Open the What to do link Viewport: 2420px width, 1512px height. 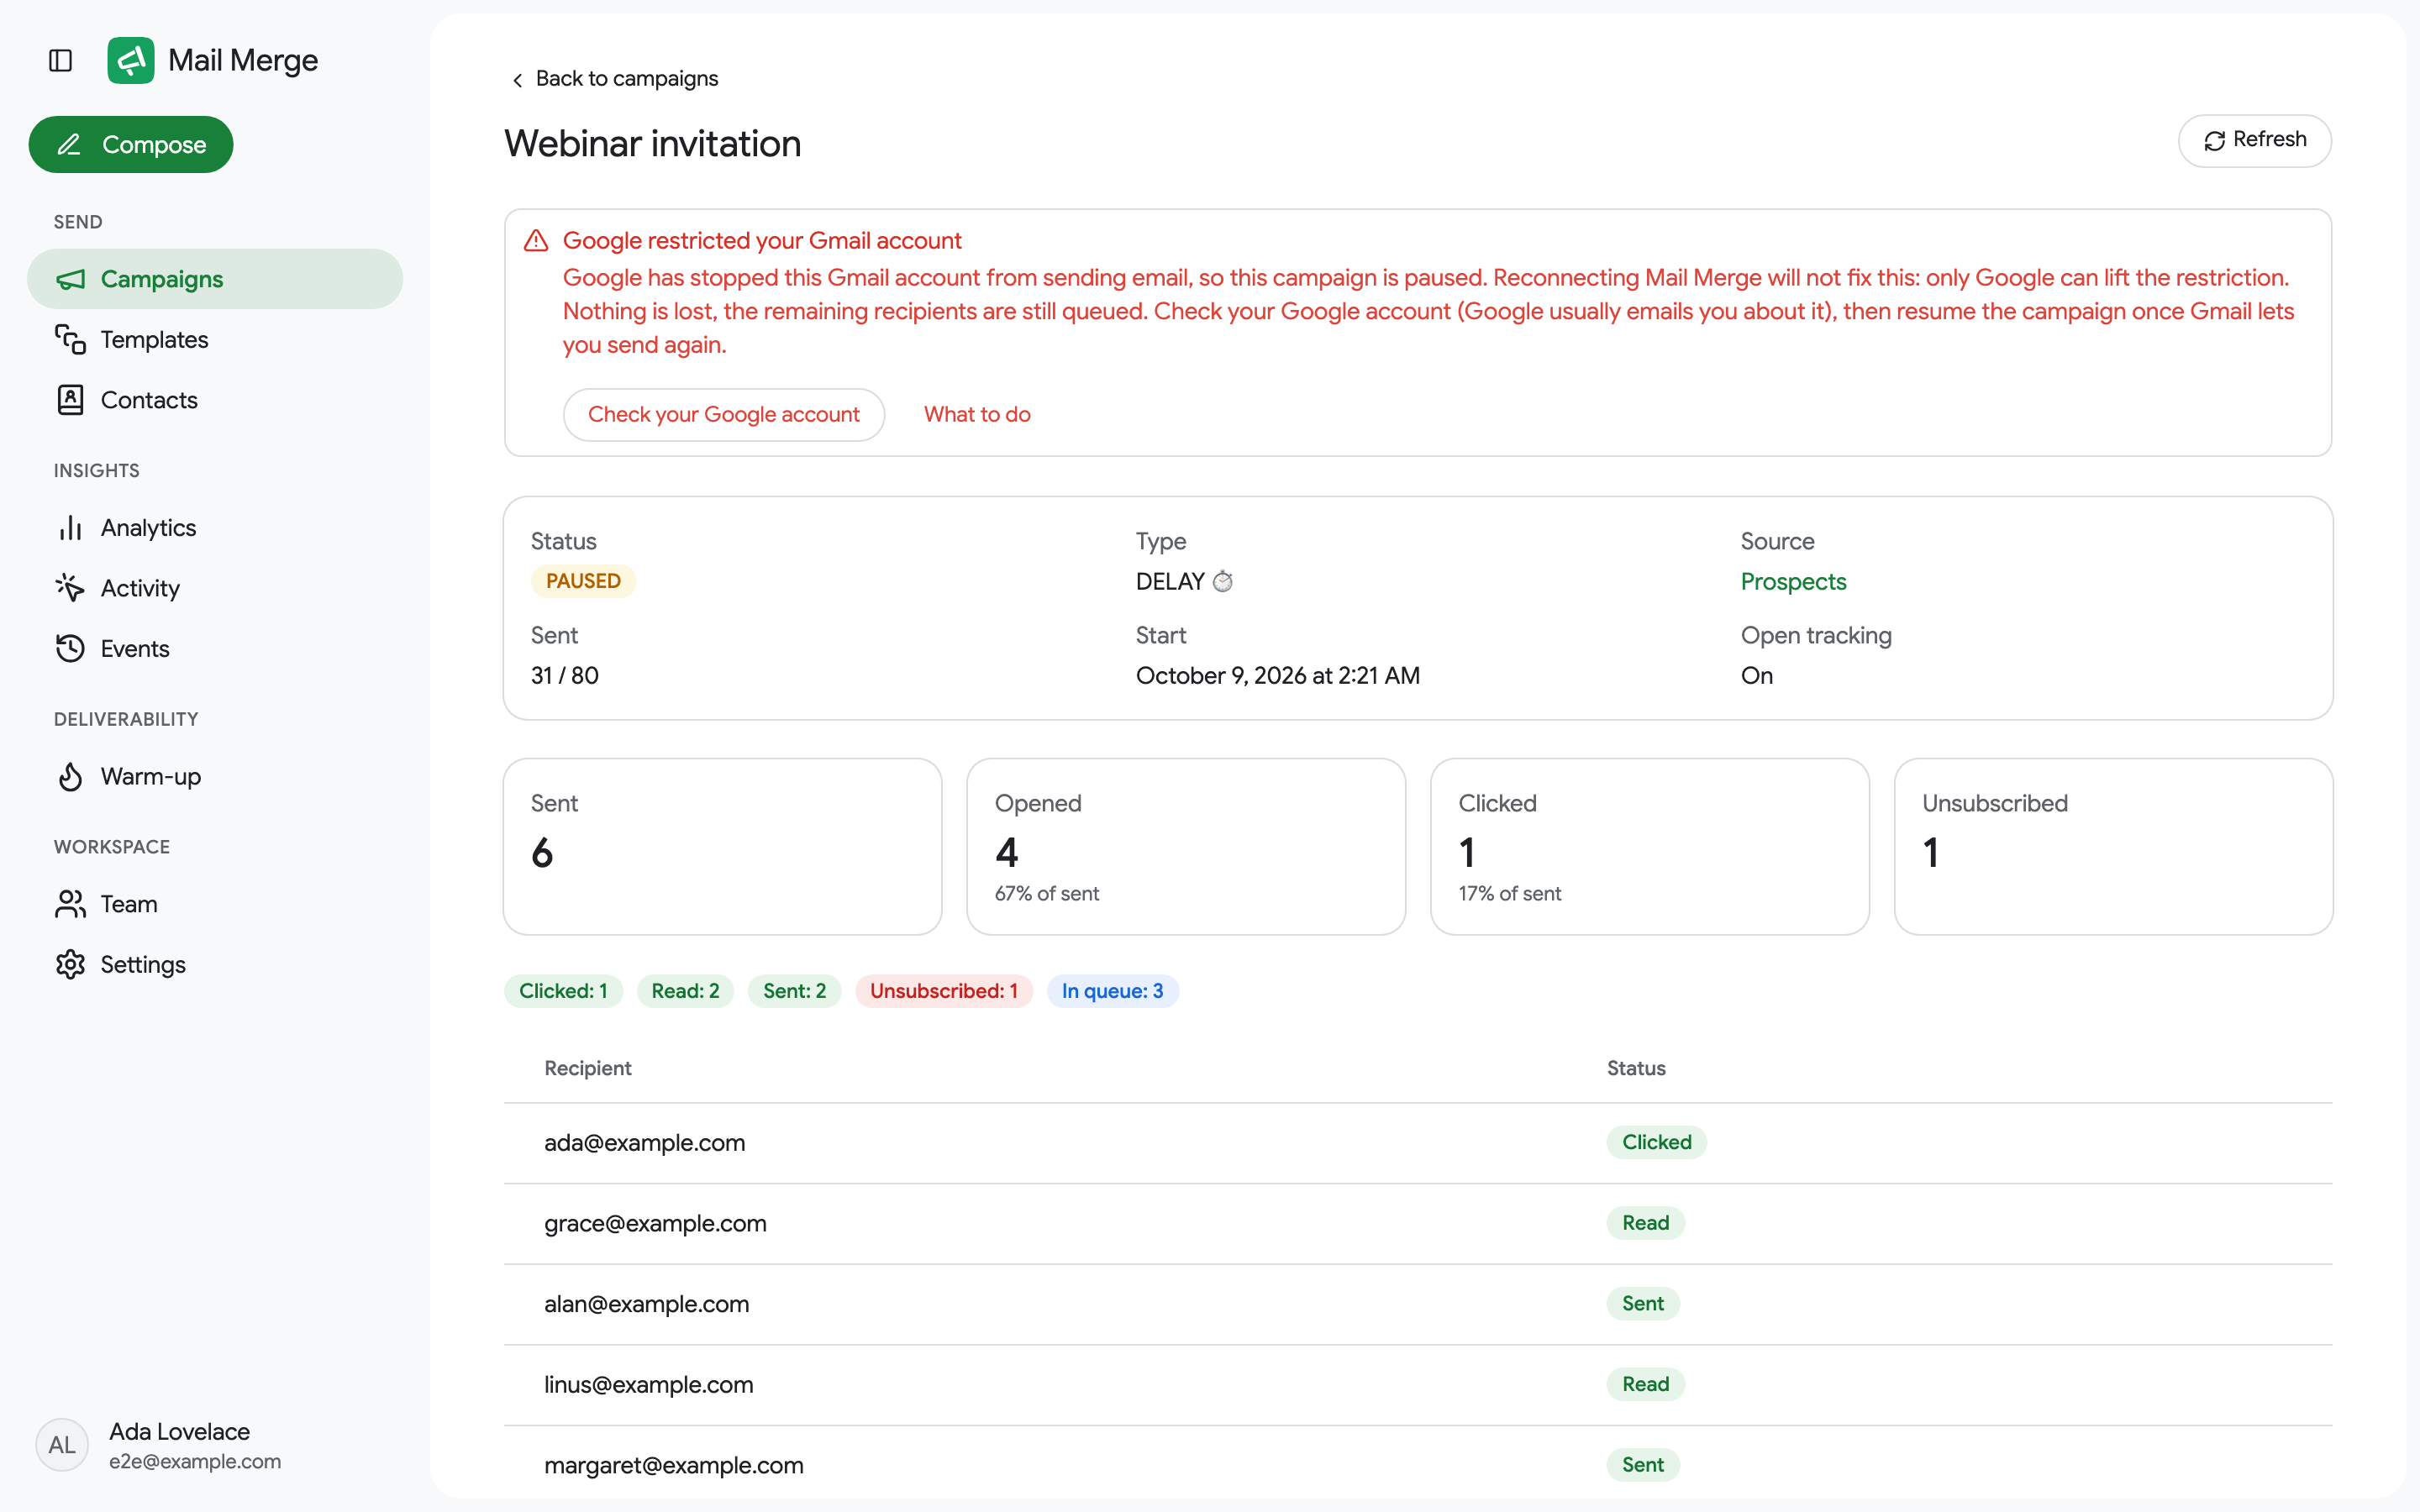point(977,414)
